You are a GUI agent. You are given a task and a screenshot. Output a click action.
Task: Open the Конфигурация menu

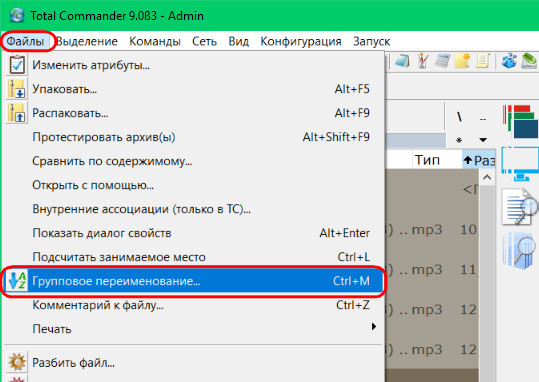point(301,41)
